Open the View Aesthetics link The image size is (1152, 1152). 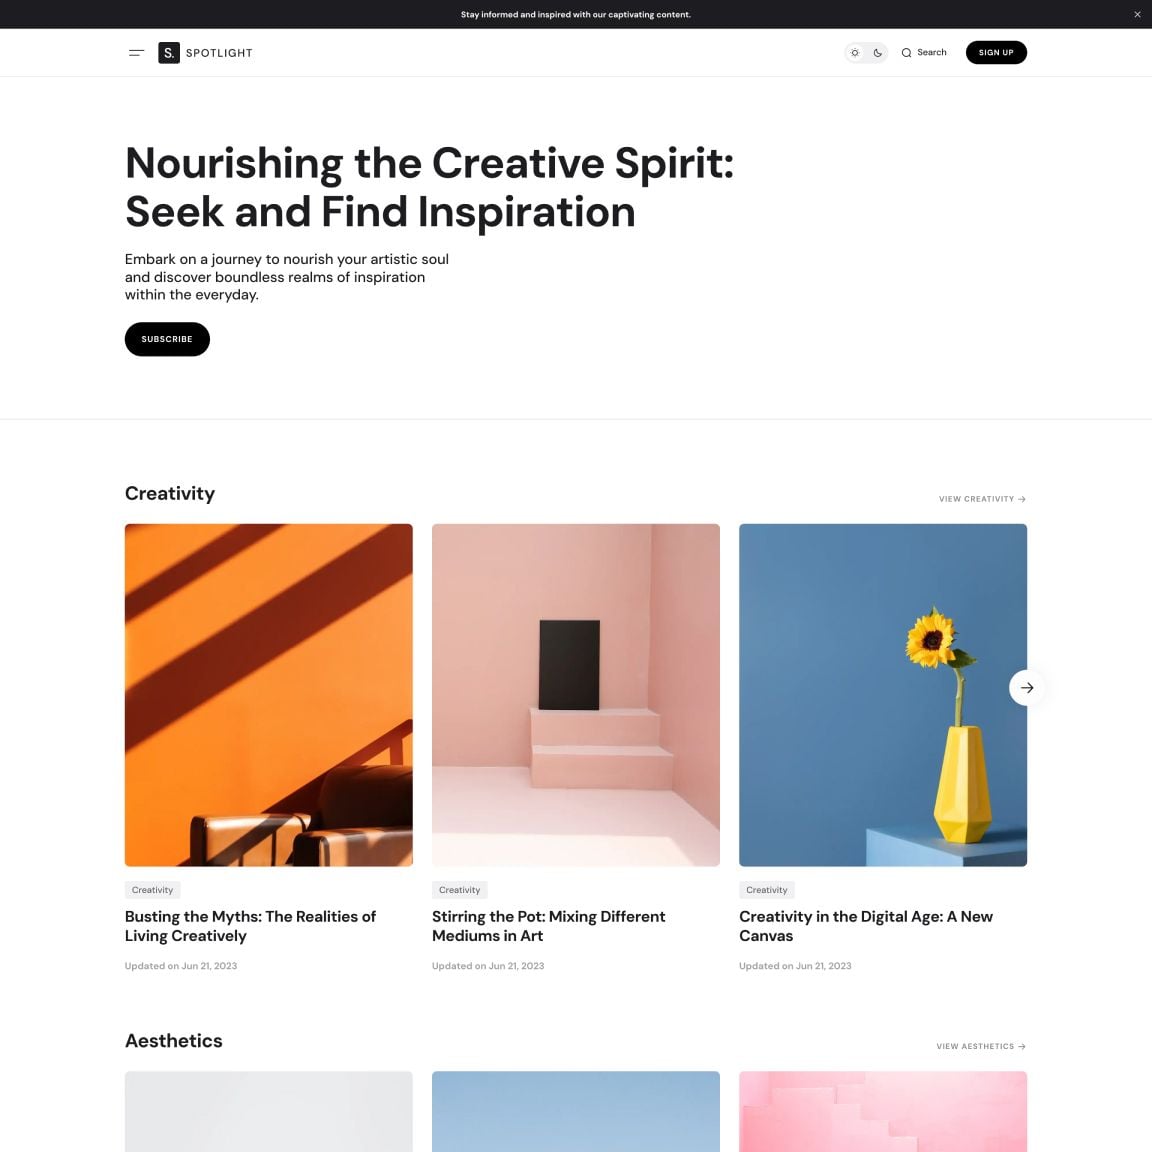click(x=981, y=1046)
